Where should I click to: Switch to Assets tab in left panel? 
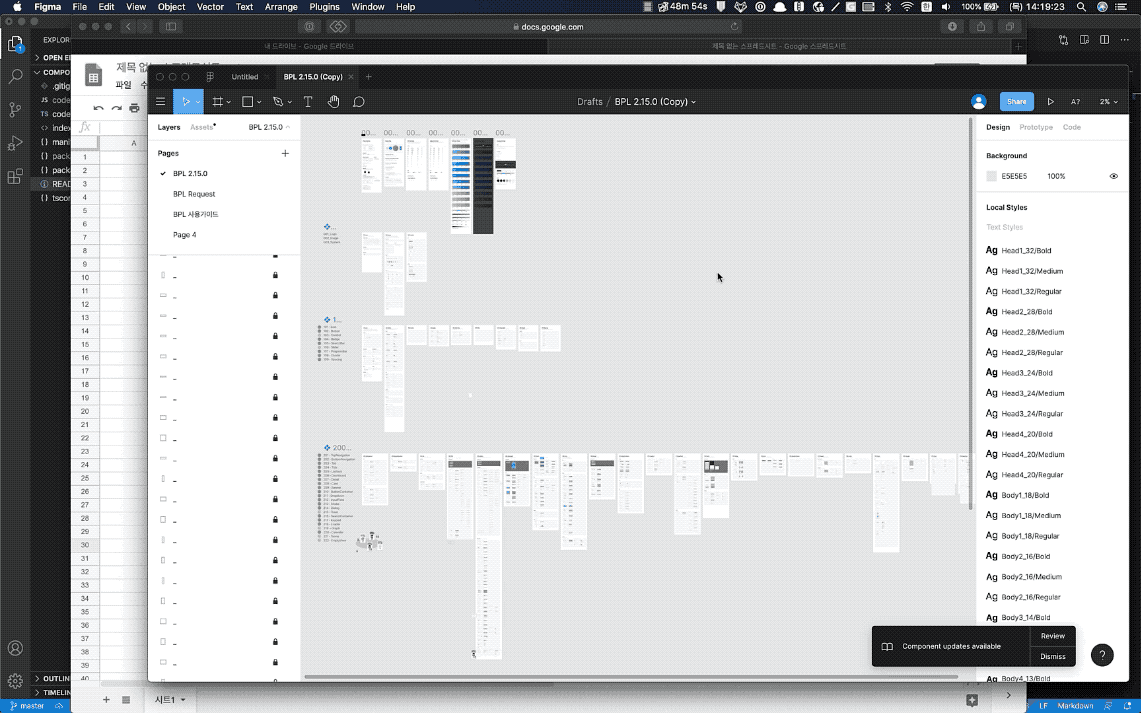click(202, 127)
